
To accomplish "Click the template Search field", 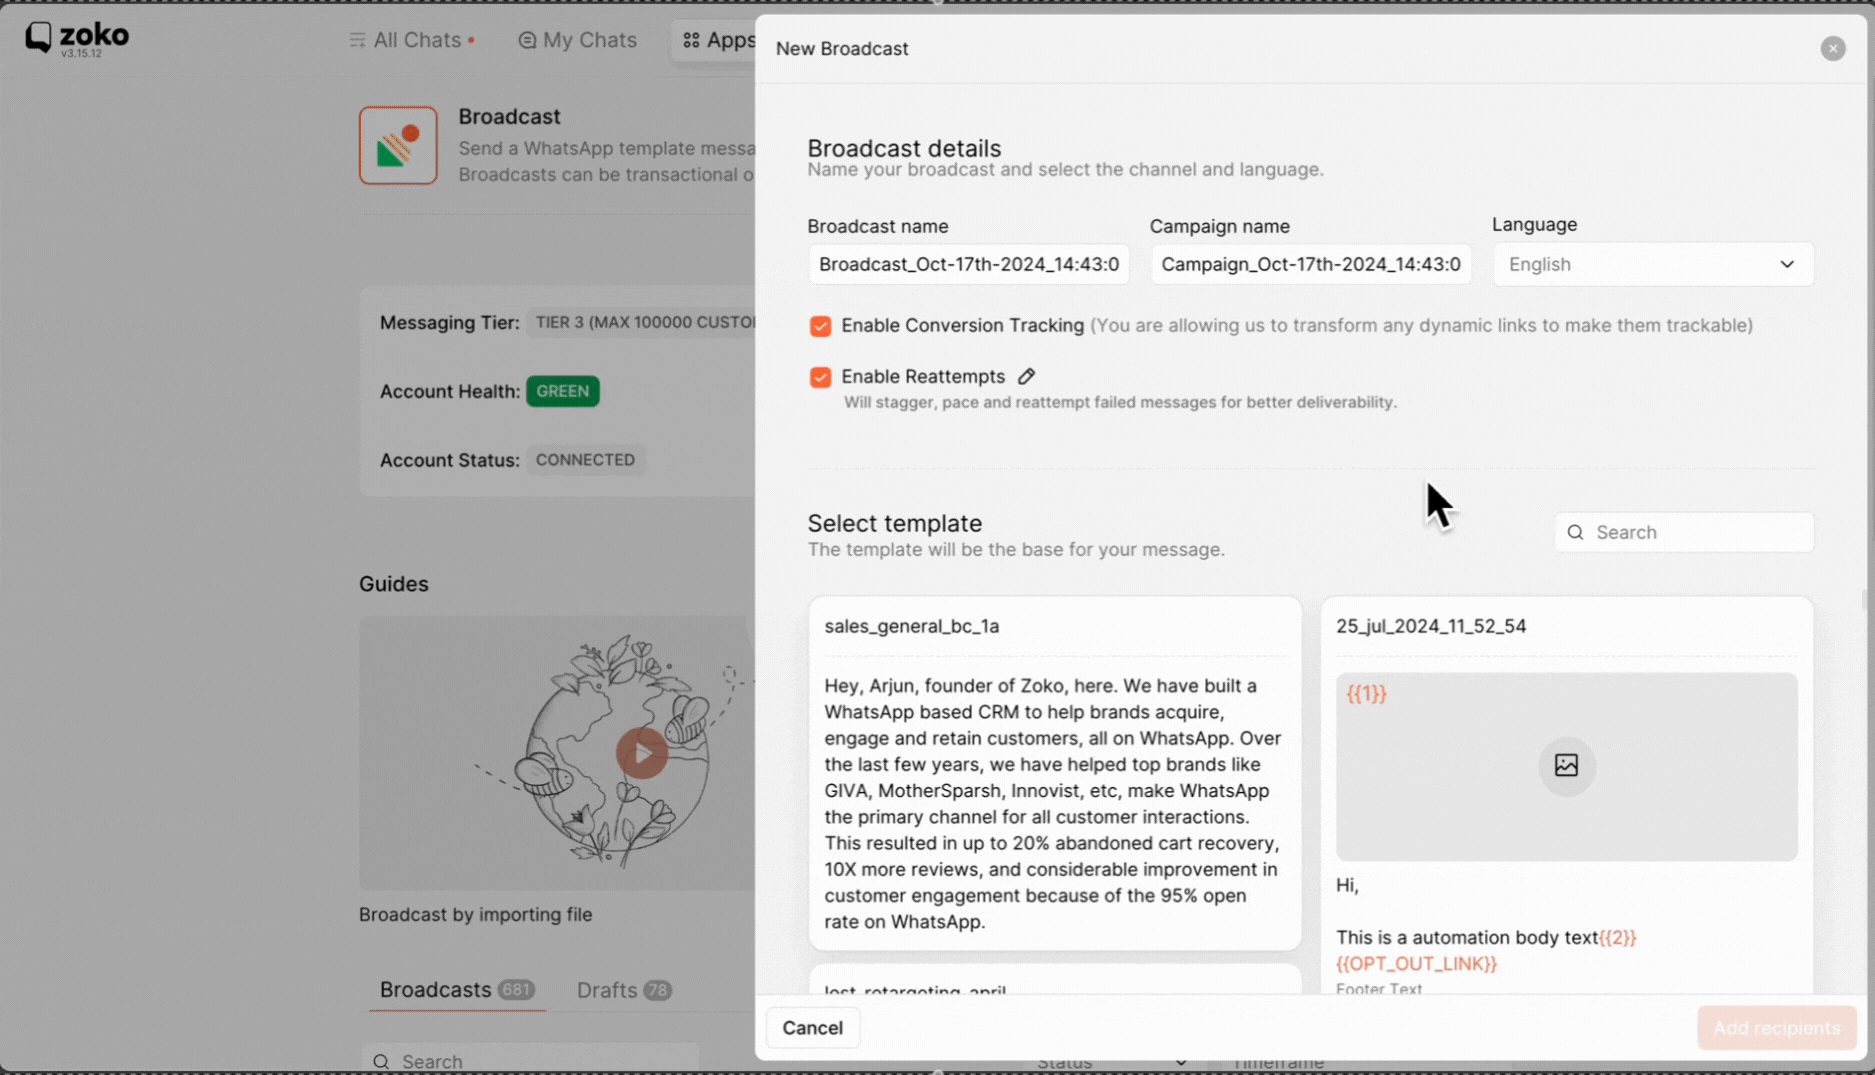I will (1684, 532).
